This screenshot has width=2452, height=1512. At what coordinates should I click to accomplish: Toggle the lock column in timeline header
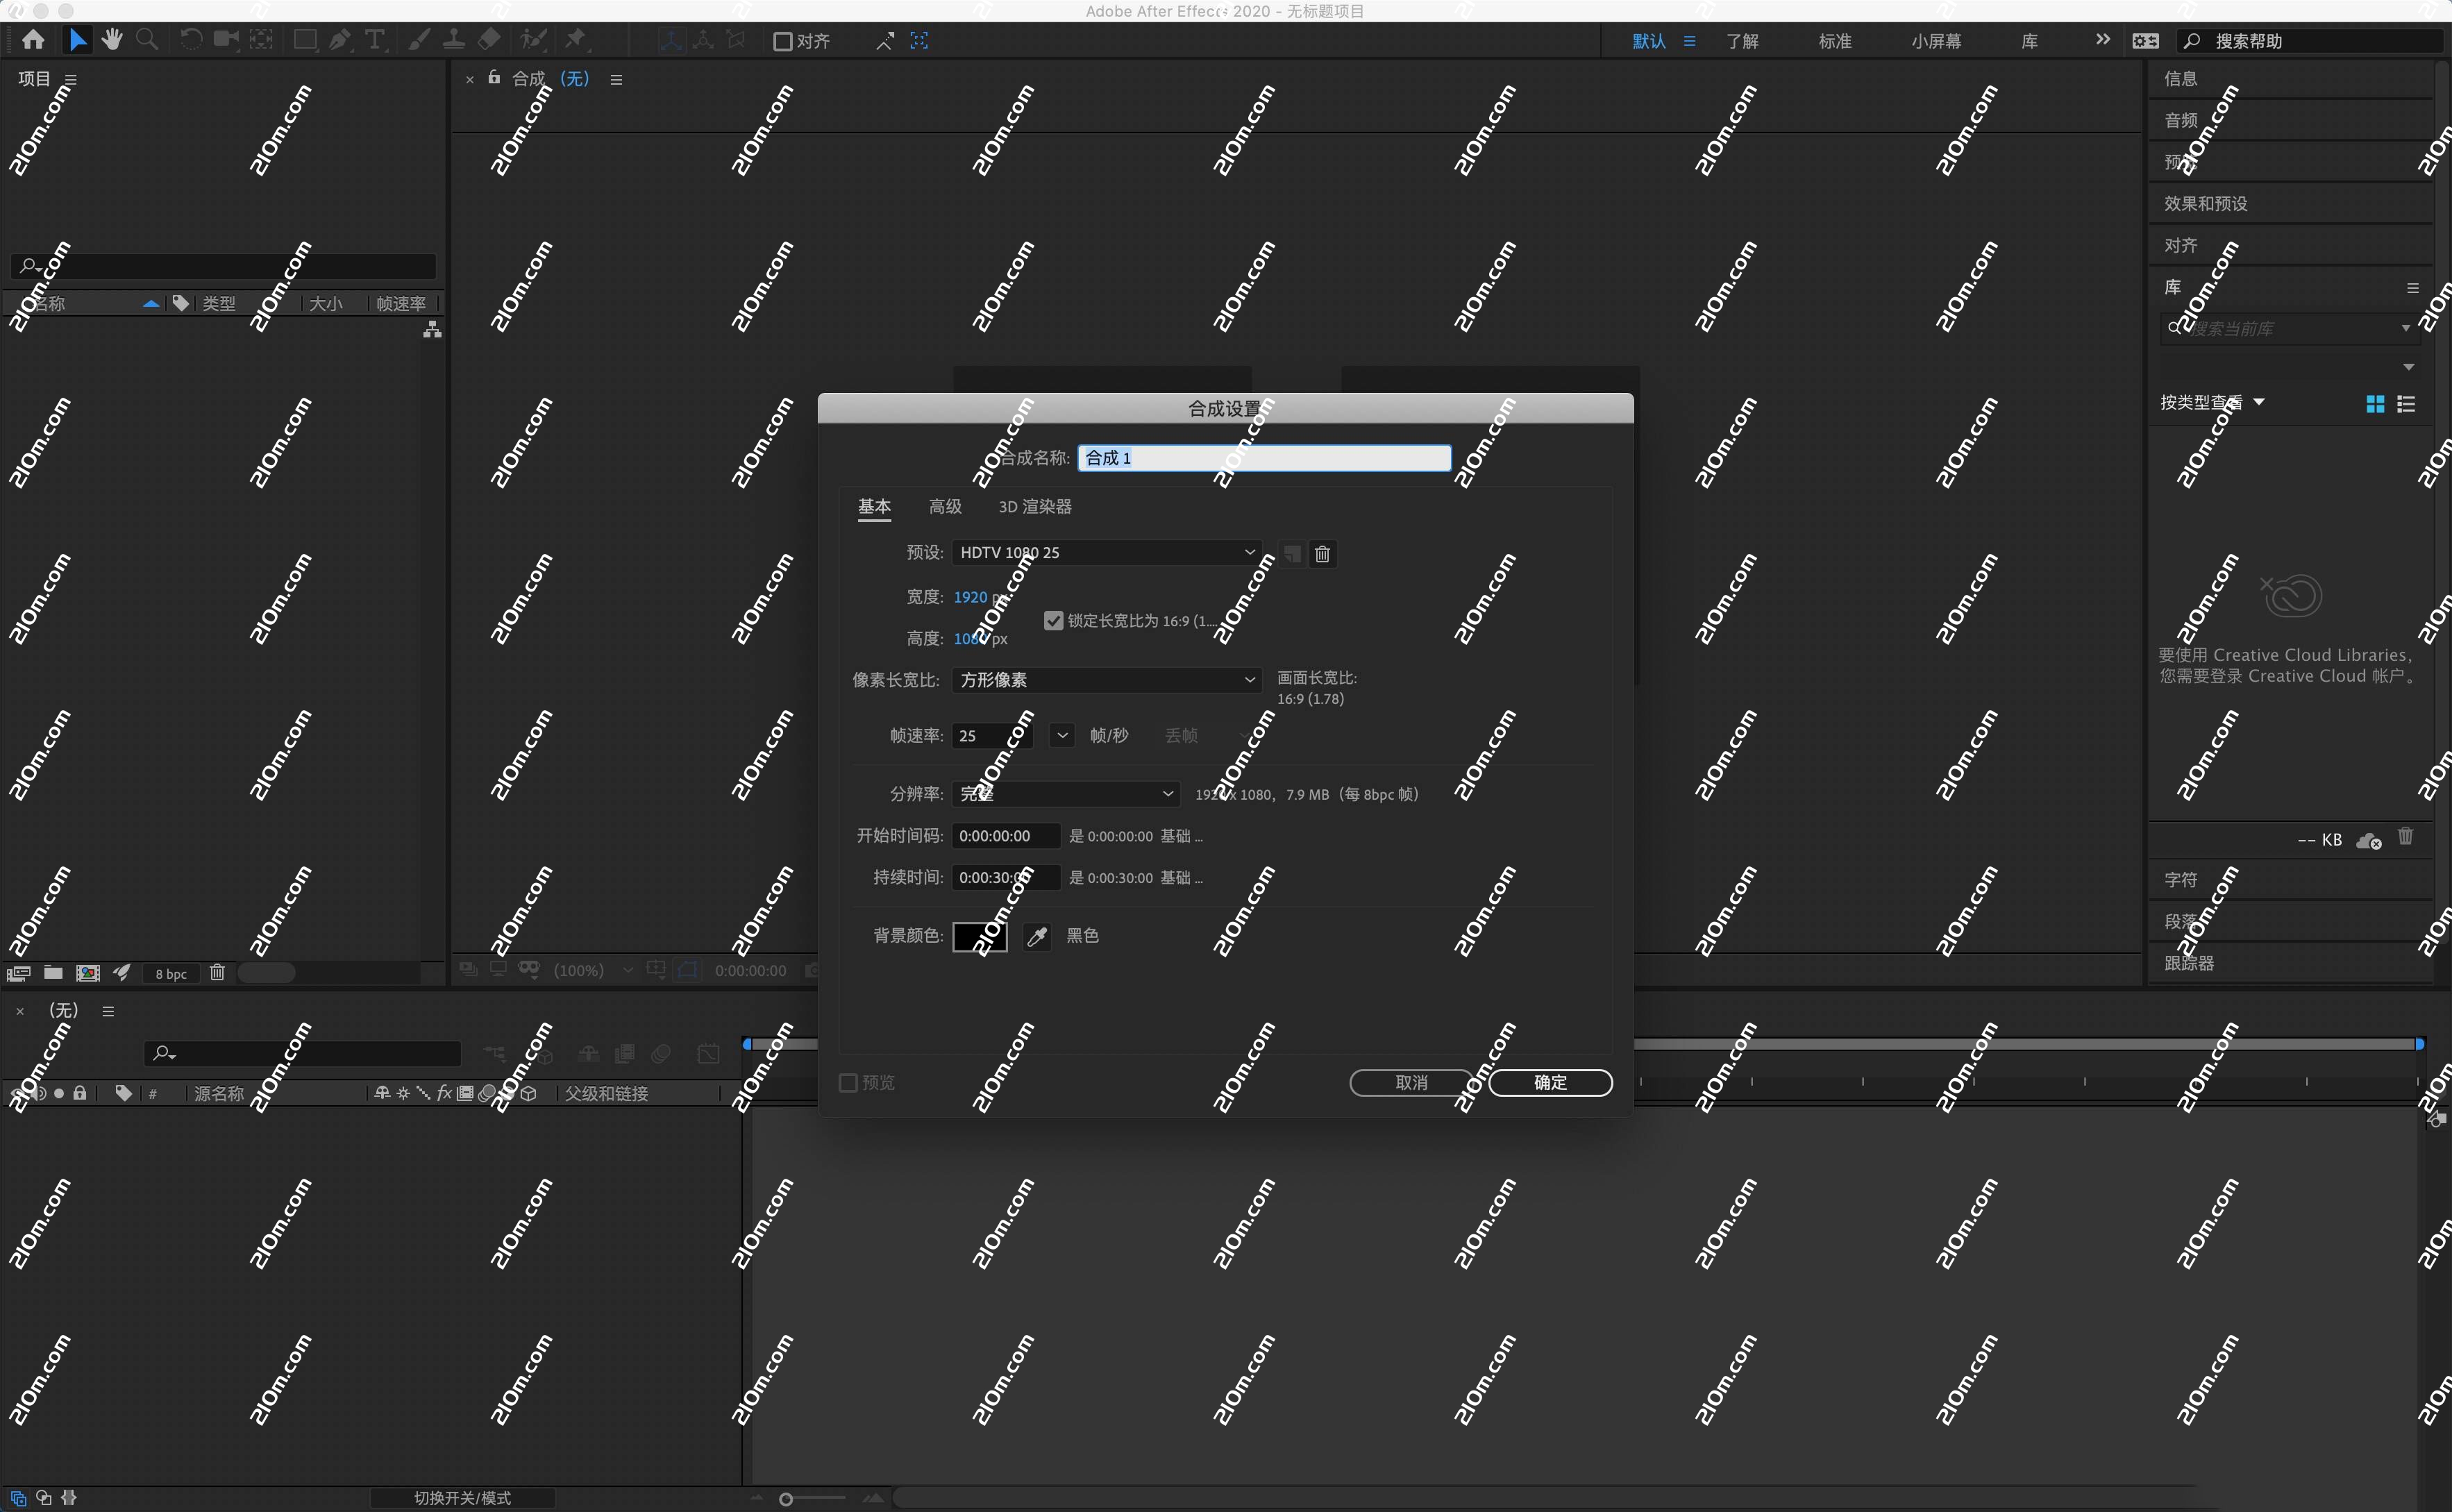click(x=80, y=1093)
